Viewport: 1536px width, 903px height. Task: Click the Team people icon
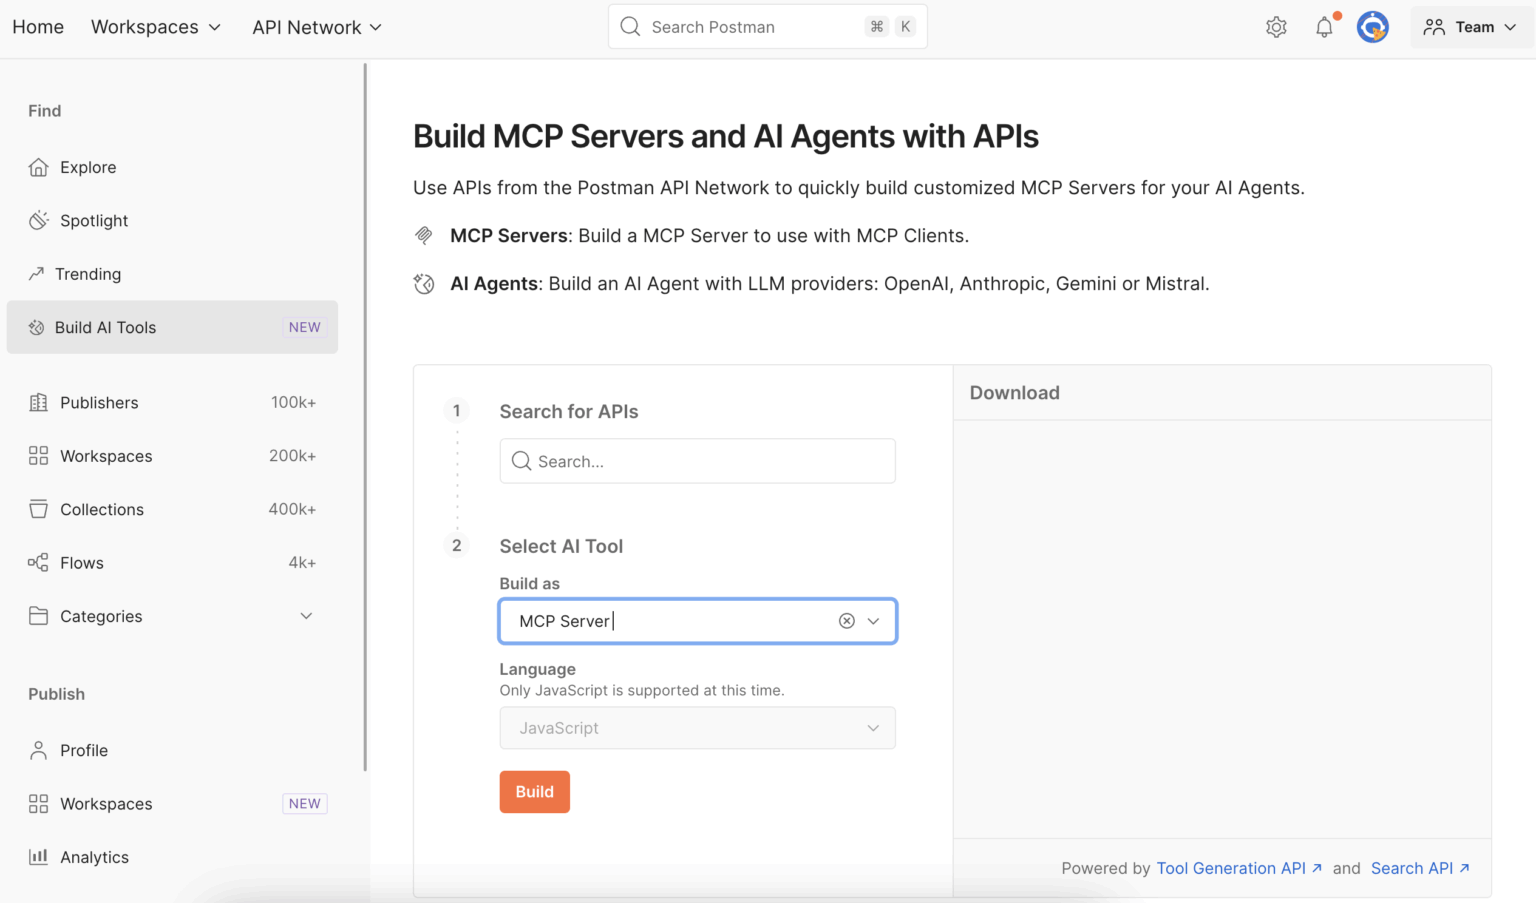click(x=1434, y=27)
